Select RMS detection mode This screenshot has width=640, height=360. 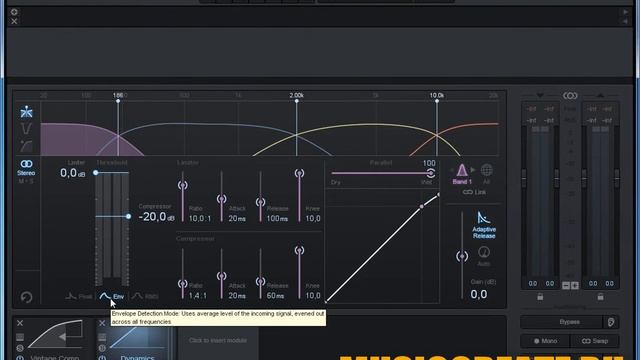(145, 296)
